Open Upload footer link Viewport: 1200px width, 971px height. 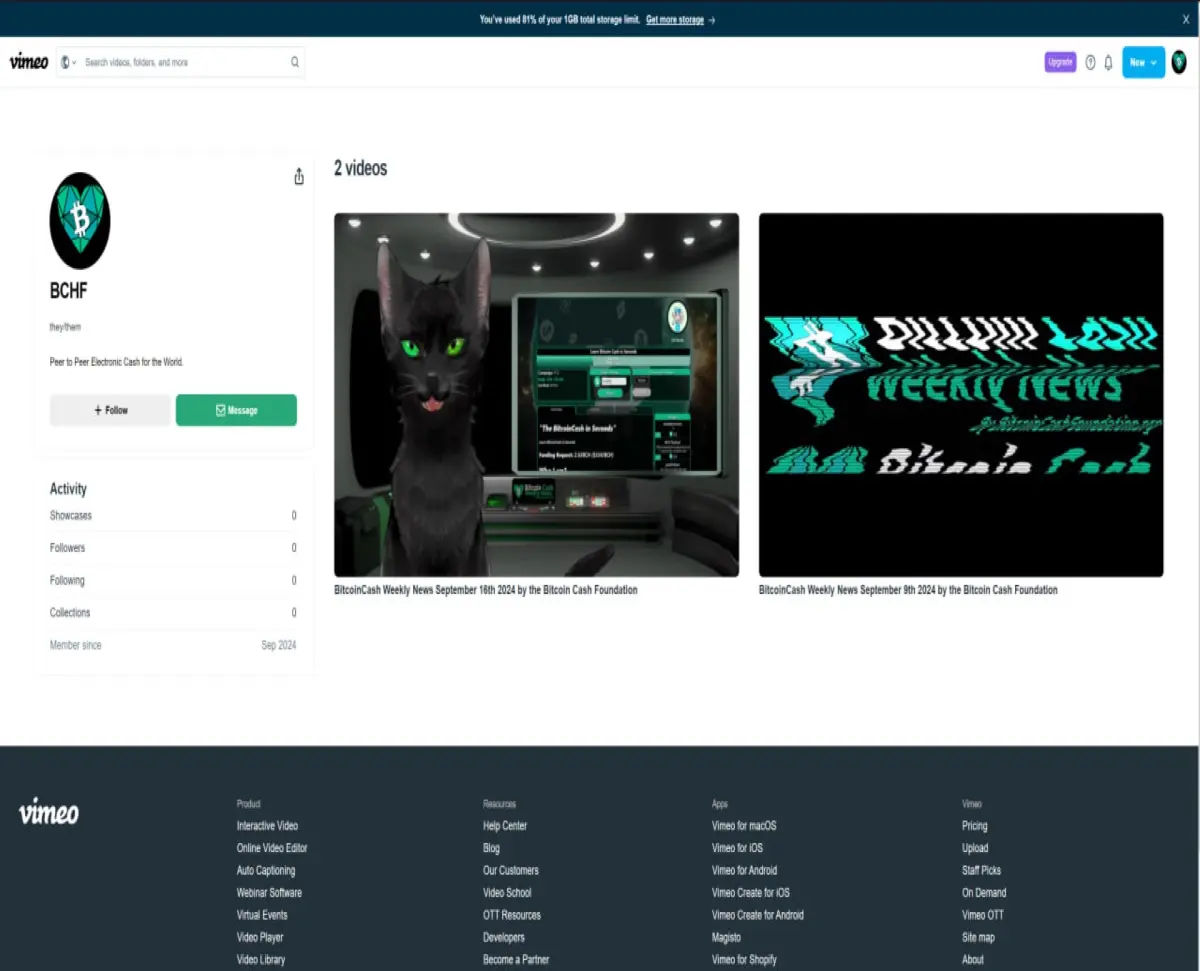pos(975,848)
